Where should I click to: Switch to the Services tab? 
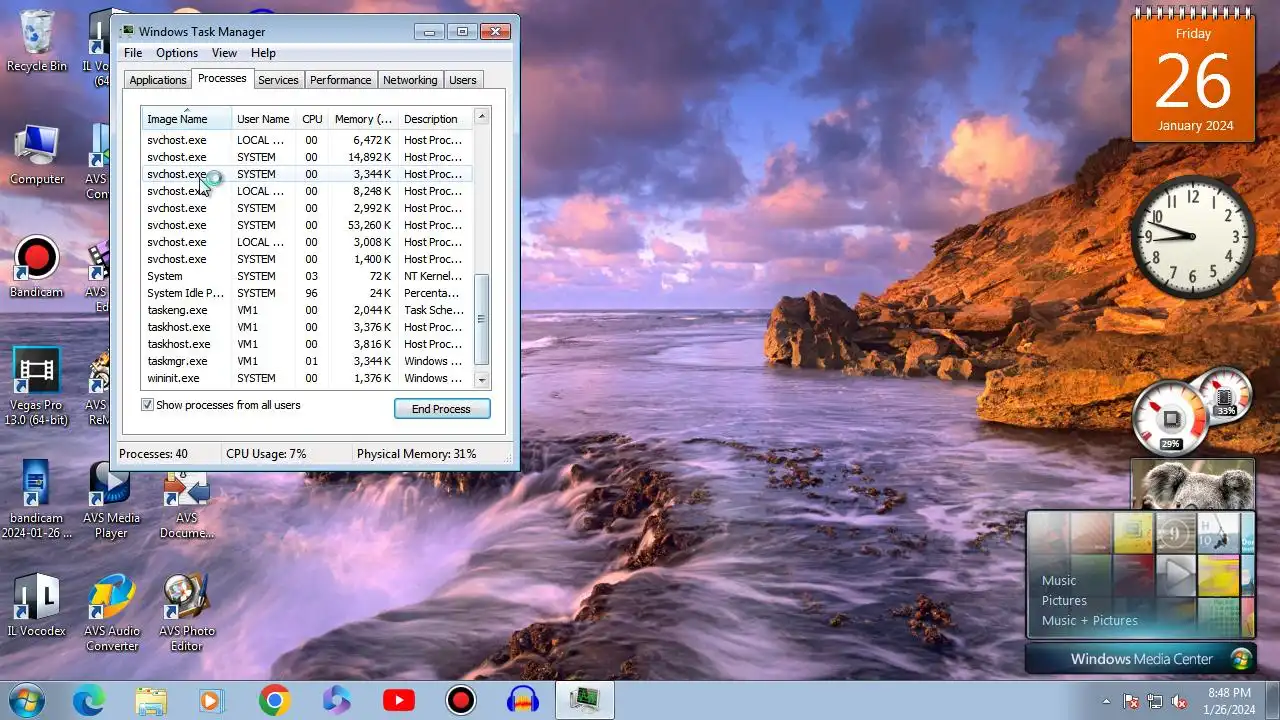click(278, 80)
